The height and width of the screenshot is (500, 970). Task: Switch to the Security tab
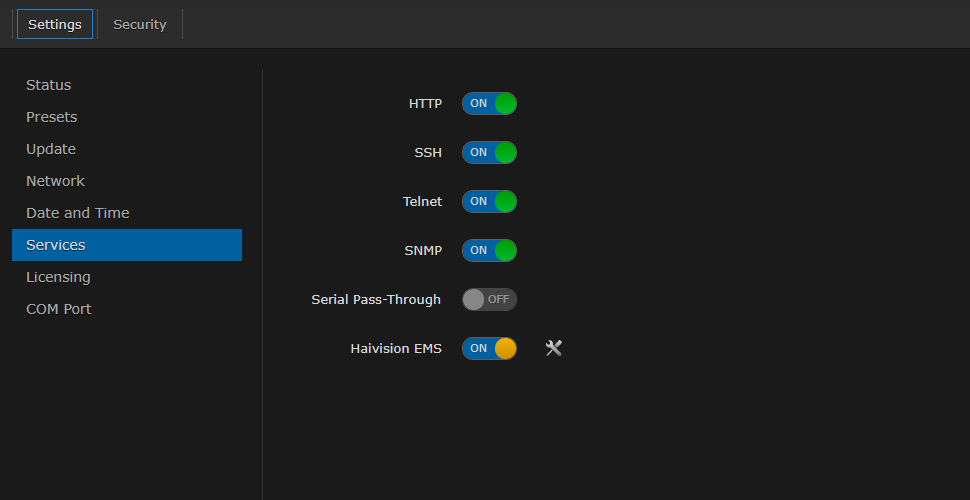[140, 24]
